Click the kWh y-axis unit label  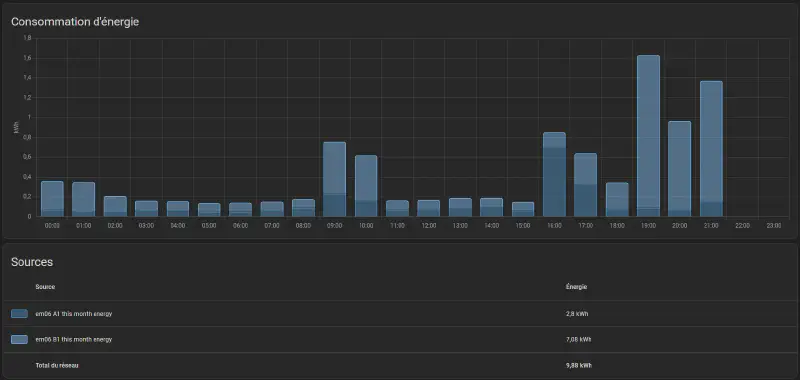tap(16, 128)
